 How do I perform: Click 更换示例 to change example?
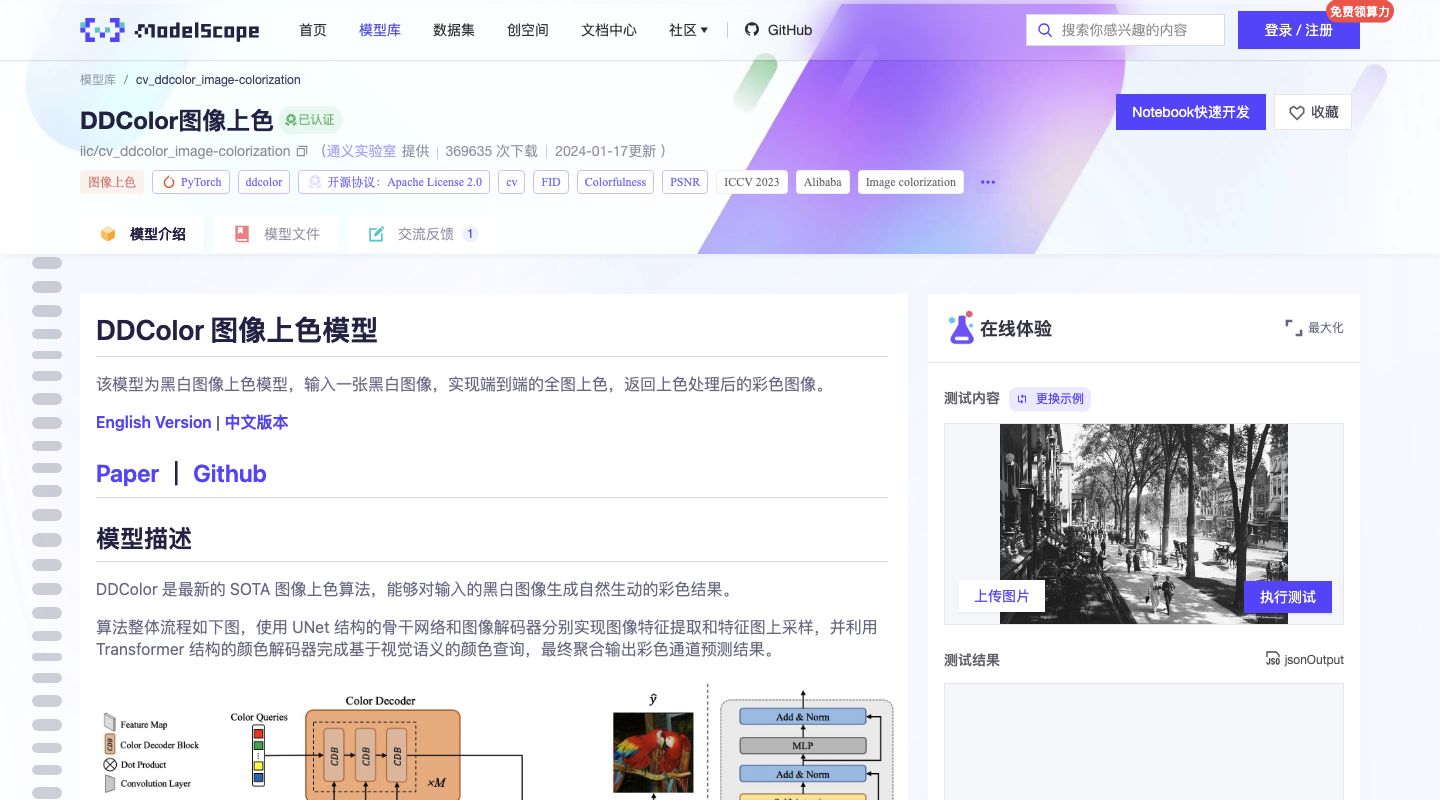pos(1050,399)
